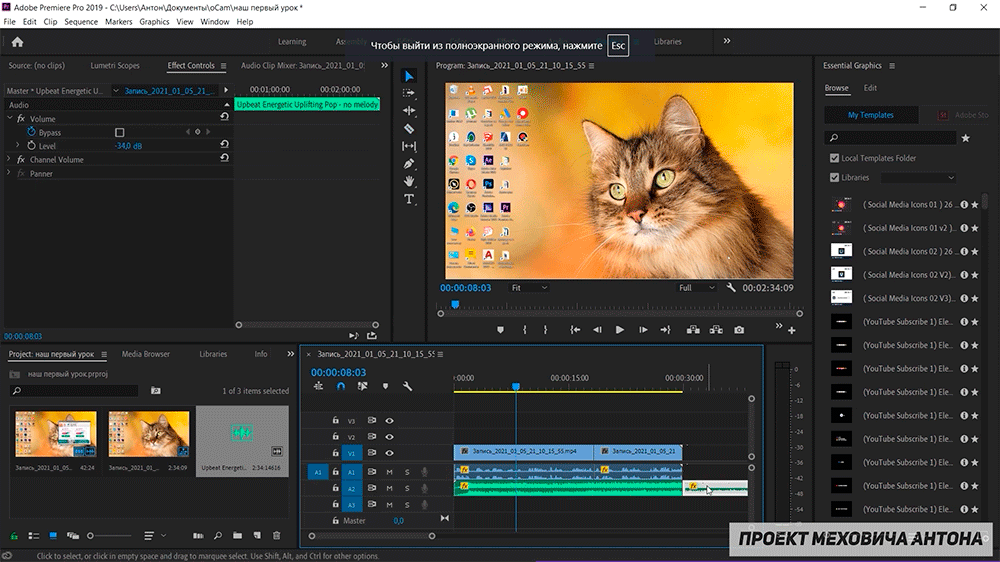This screenshot has height=562, width=1000.
Task: Toggle V1 track eye visibility
Action: point(389,453)
